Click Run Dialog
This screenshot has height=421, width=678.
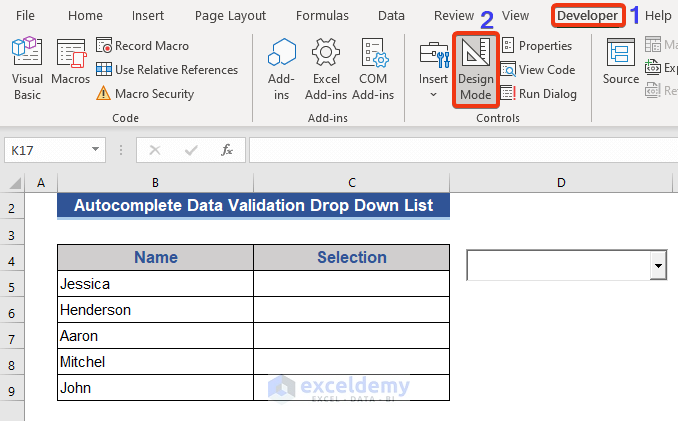point(539,93)
